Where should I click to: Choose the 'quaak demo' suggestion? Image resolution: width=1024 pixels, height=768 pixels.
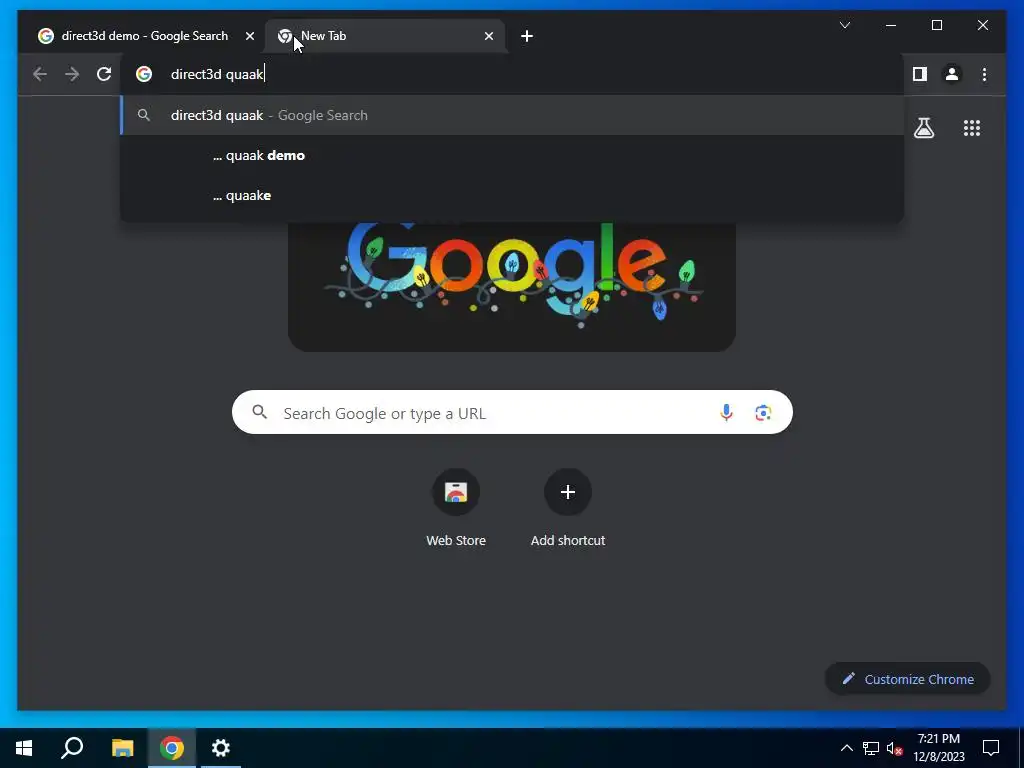coord(512,155)
